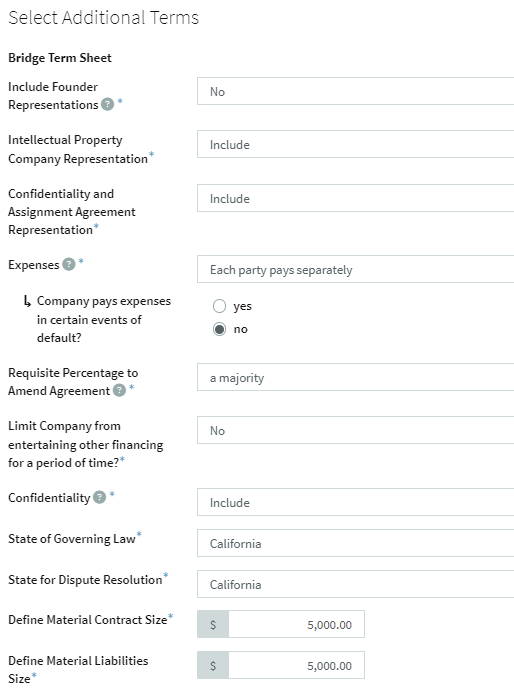Open Include Founder Representations dropdown showing No
Image resolution: width=514 pixels, height=699 pixels.
coord(356,91)
